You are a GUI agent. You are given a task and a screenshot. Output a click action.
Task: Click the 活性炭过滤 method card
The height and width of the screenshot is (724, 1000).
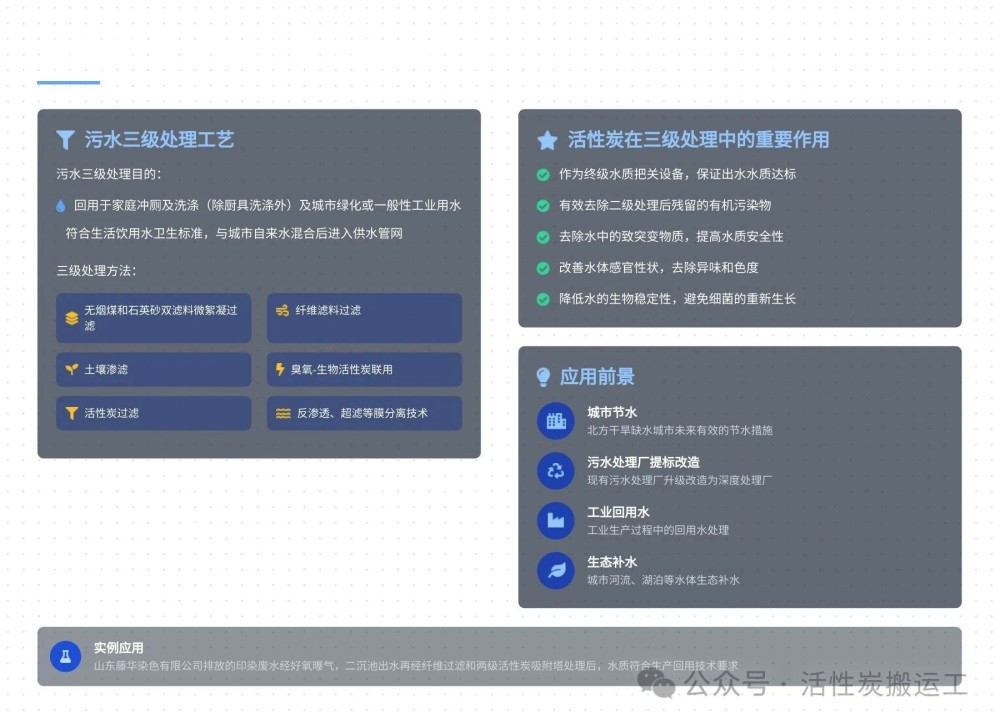pyautogui.click(x=153, y=413)
